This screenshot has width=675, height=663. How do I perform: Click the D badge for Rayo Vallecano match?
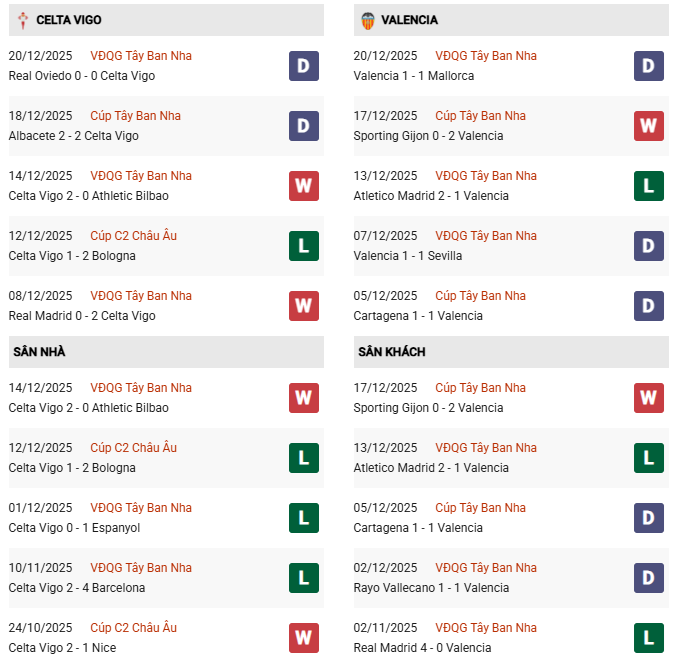click(649, 578)
